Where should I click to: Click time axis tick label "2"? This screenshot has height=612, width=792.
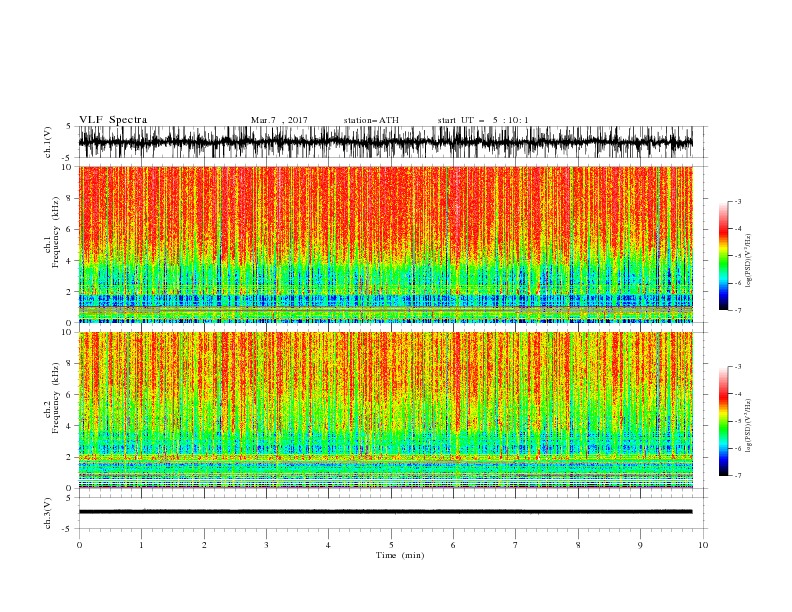click(204, 545)
